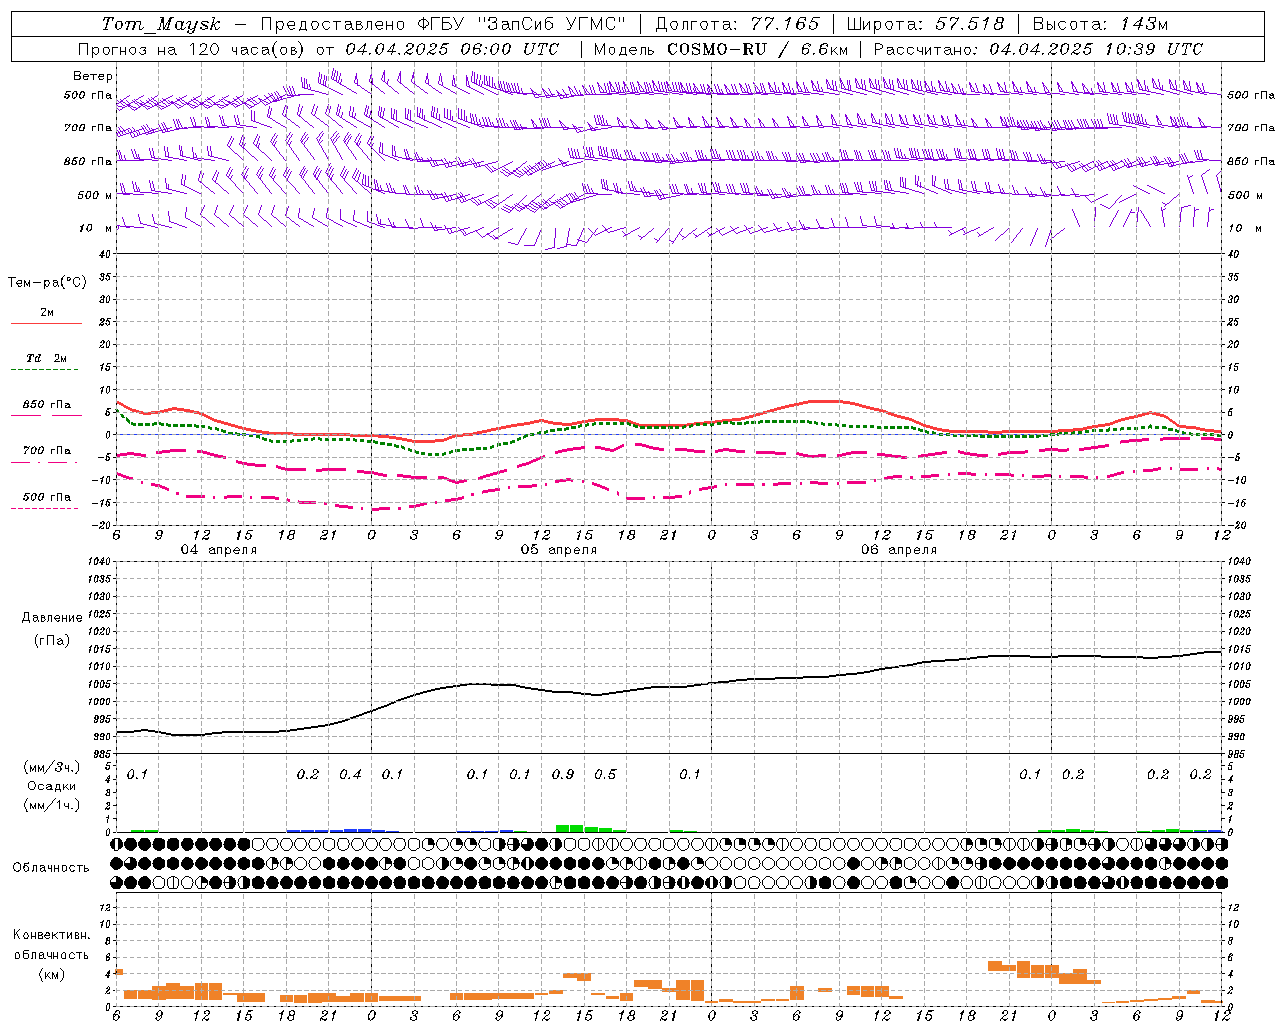Click the 06 апреля date label

pyautogui.click(x=899, y=550)
